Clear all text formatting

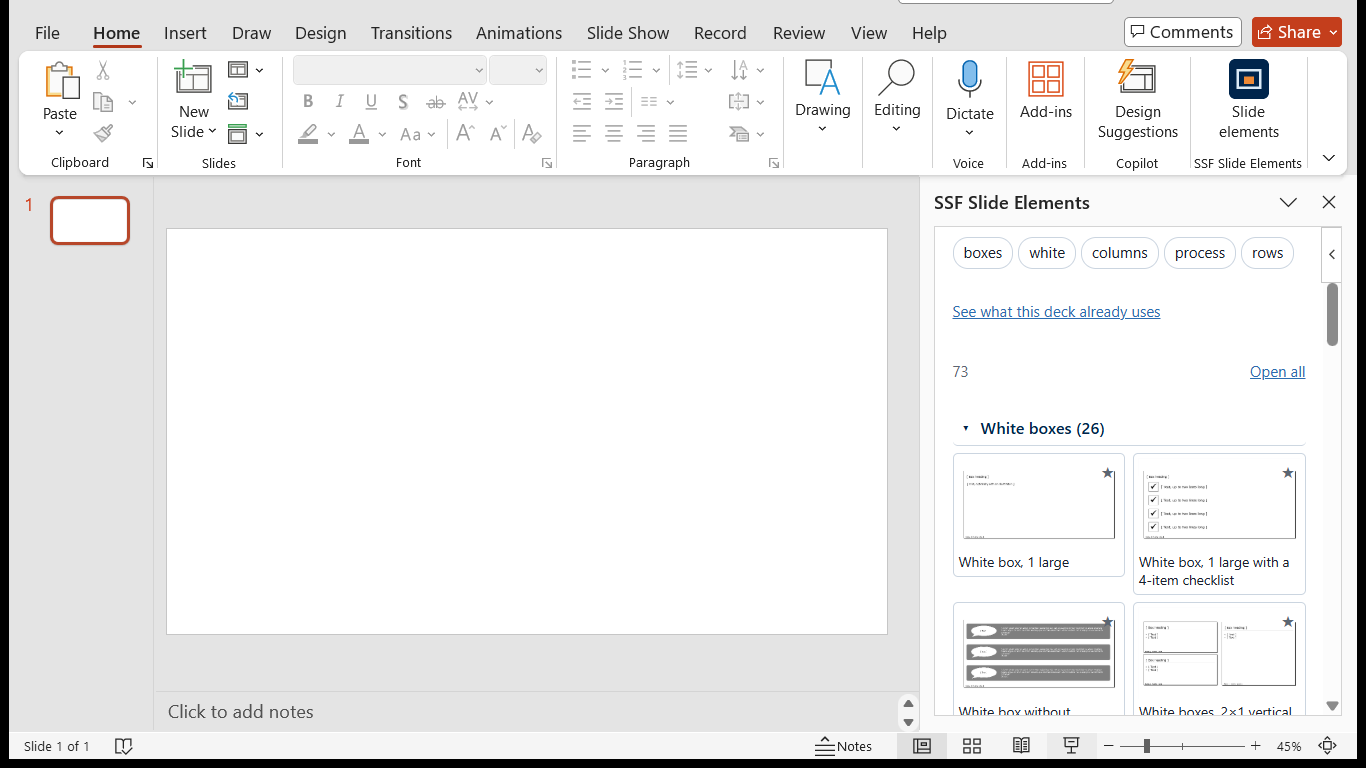(x=531, y=133)
